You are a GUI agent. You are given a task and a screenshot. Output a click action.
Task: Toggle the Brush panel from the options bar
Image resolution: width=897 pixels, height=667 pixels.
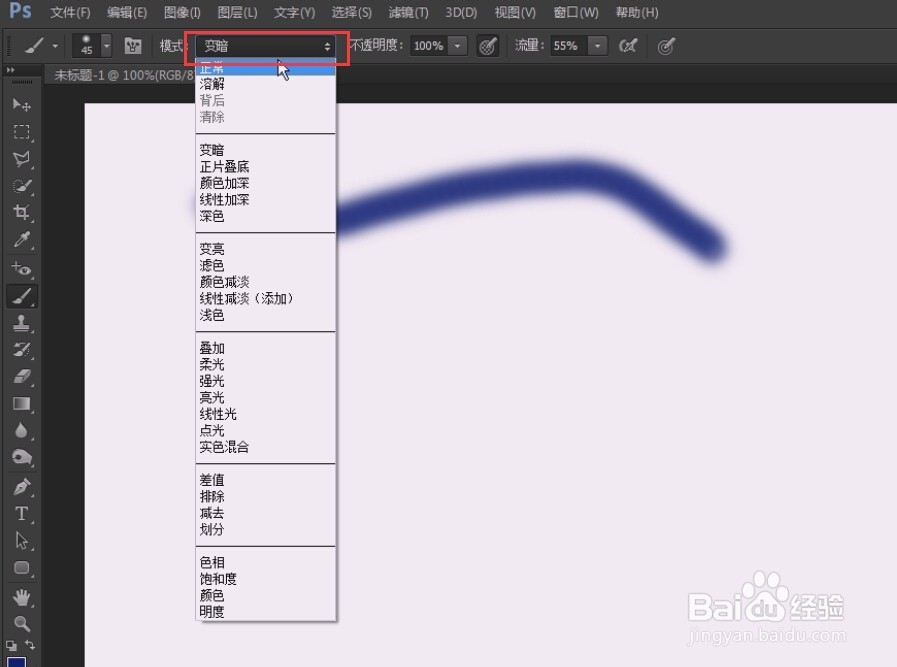pos(133,45)
